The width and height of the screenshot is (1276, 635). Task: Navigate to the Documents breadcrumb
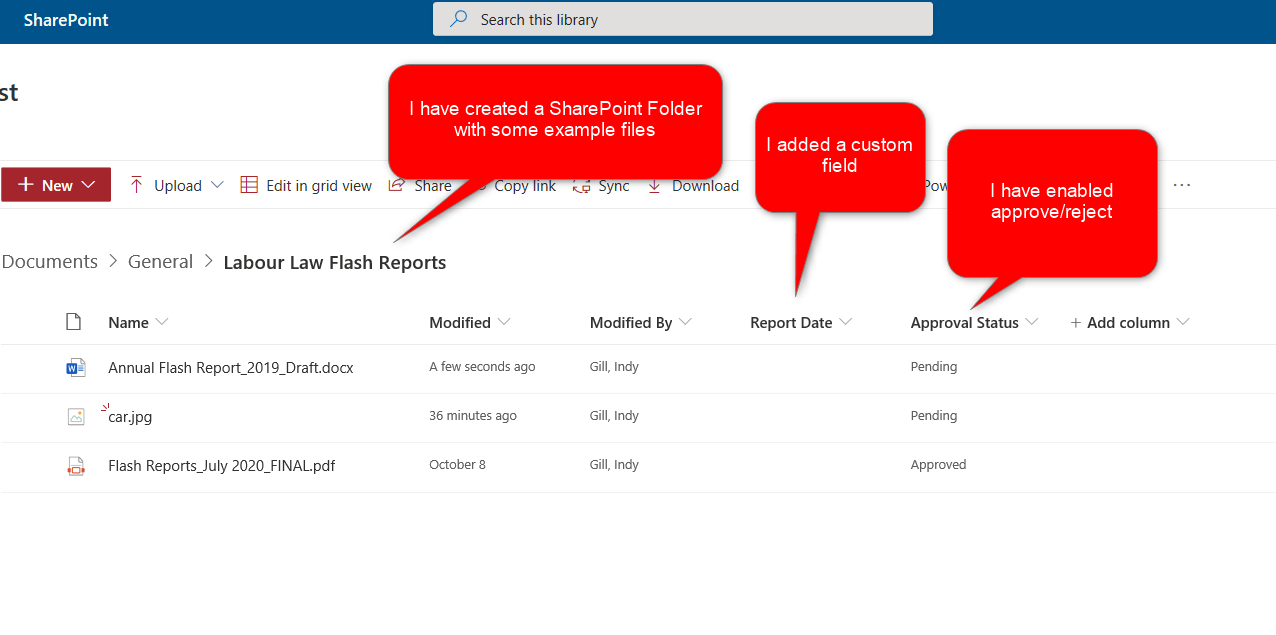tap(48, 261)
